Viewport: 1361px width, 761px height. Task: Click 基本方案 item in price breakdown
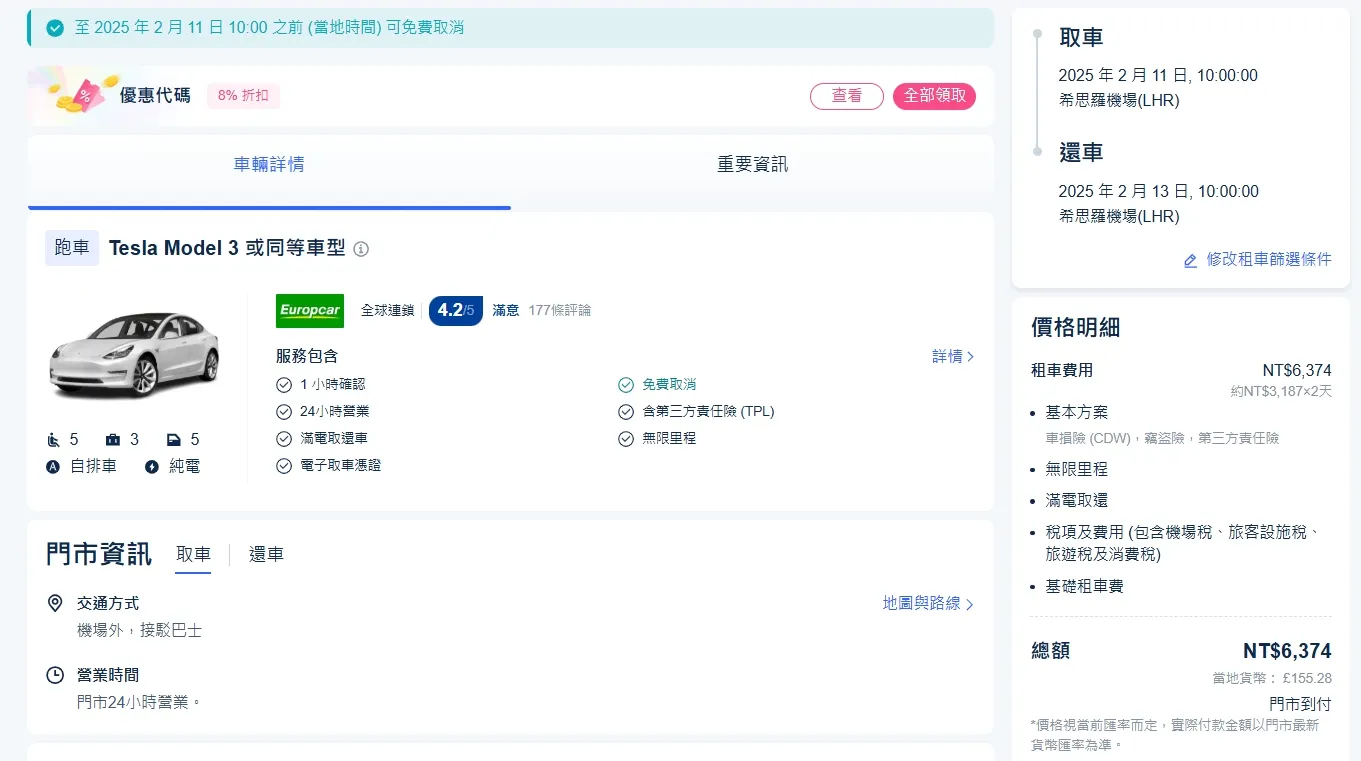1077,413
